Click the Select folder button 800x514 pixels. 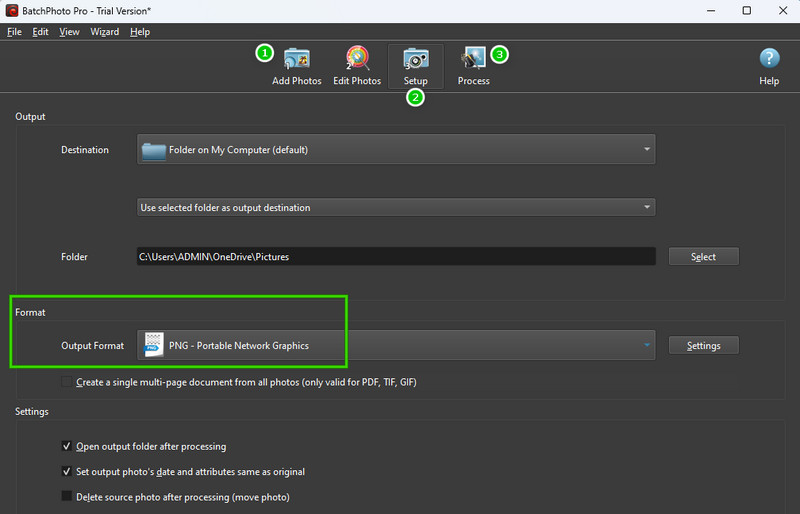click(x=703, y=257)
